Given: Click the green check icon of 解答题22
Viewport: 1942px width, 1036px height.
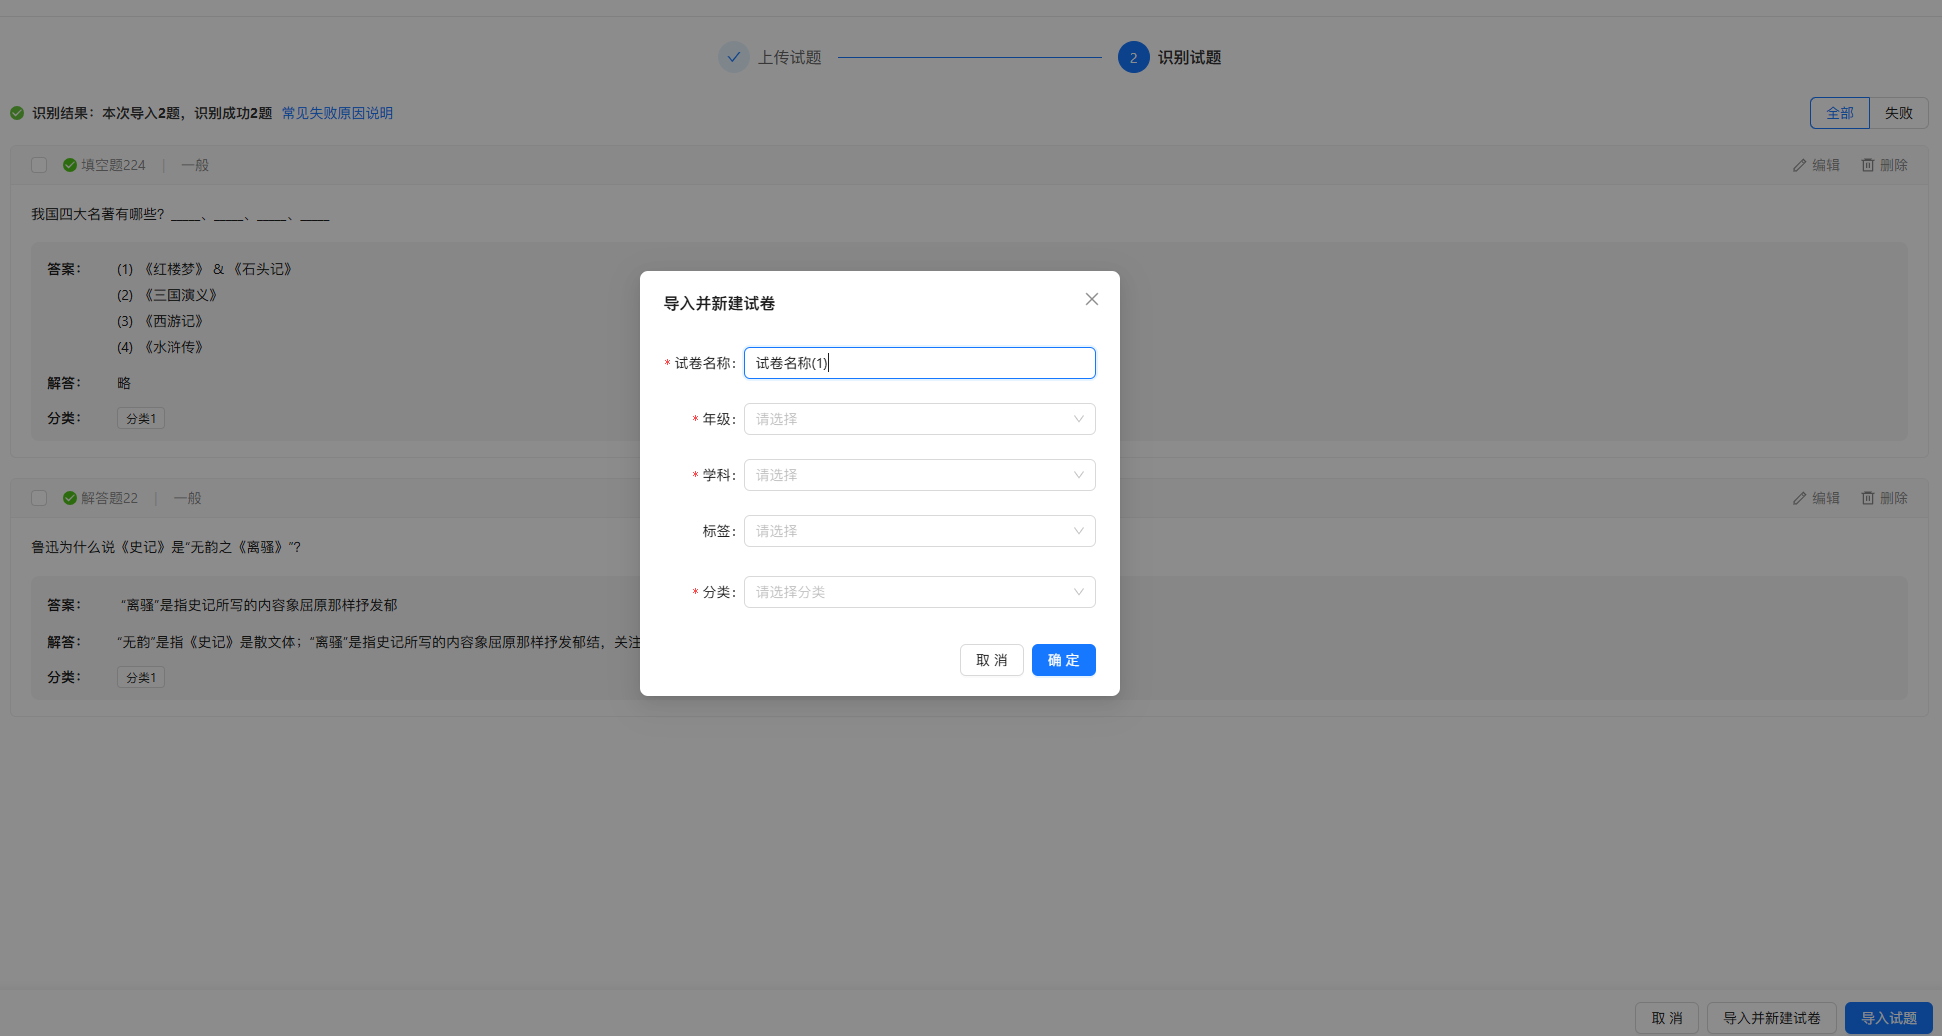Looking at the screenshot, I should click(70, 498).
